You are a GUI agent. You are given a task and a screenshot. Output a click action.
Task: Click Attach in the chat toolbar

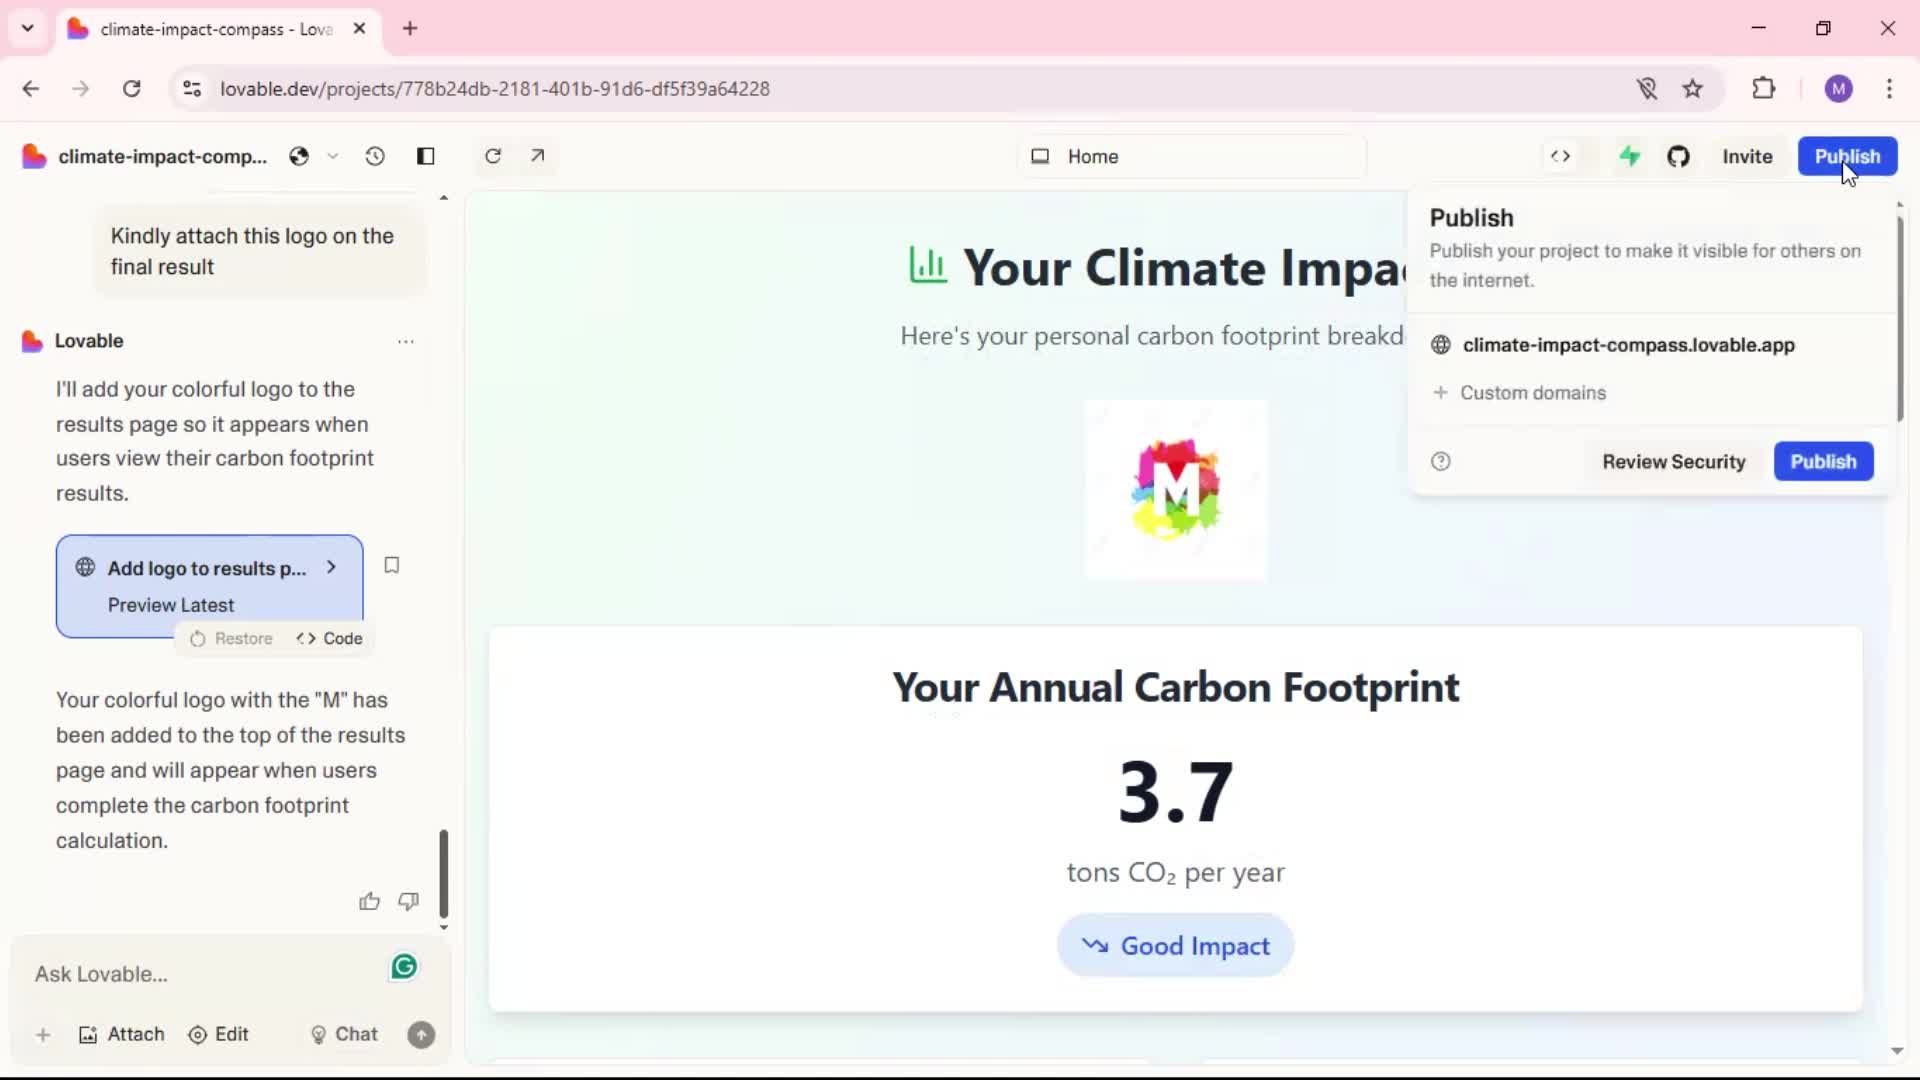[121, 1034]
